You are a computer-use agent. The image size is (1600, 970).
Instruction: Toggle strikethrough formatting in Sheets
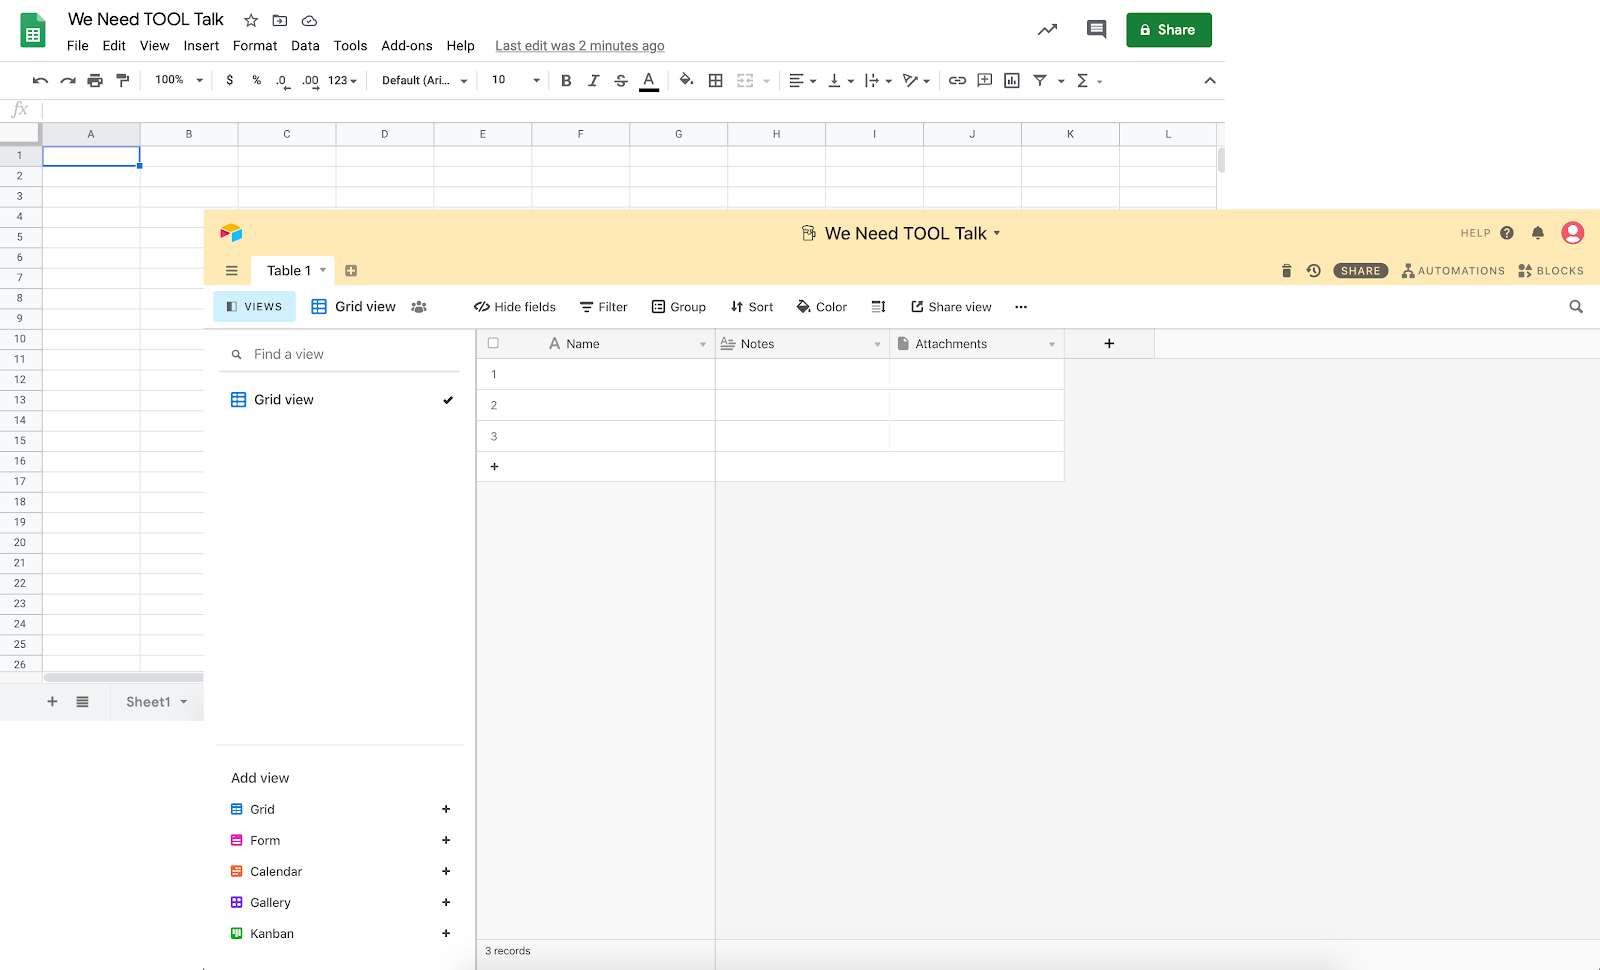pyautogui.click(x=621, y=80)
